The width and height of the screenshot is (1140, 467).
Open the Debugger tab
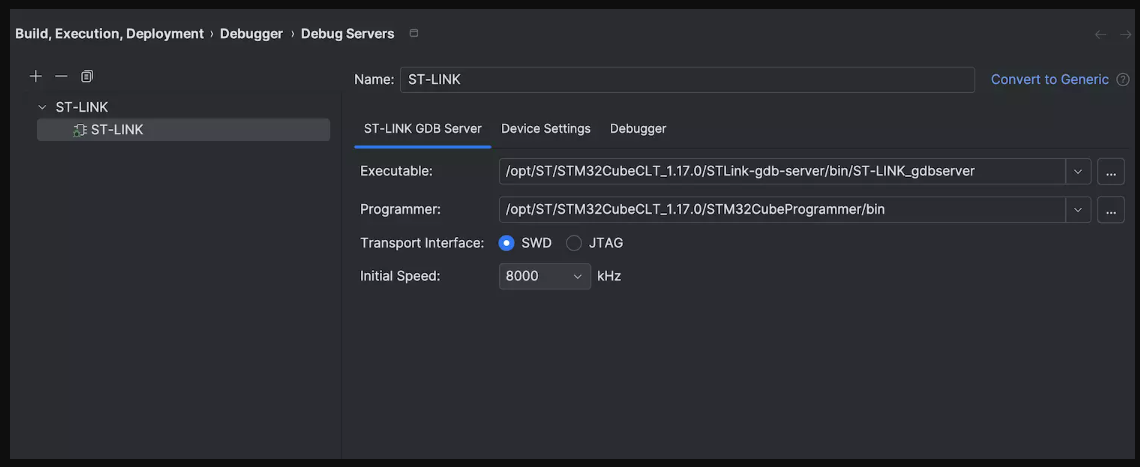638,129
